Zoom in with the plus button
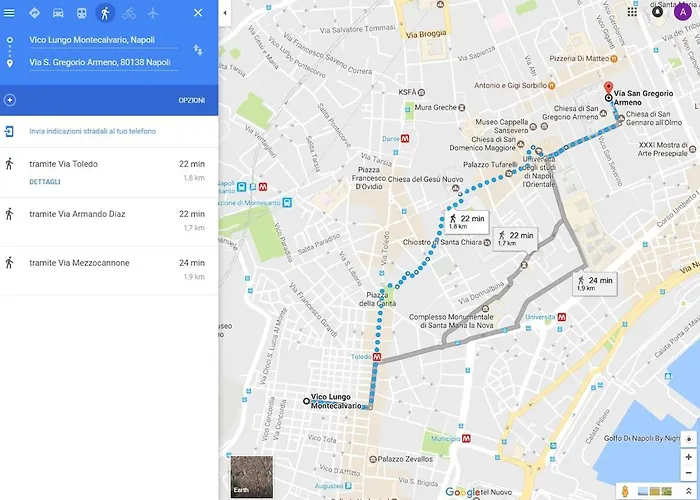The height and width of the screenshot is (500, 700). [x=688, y=457]
